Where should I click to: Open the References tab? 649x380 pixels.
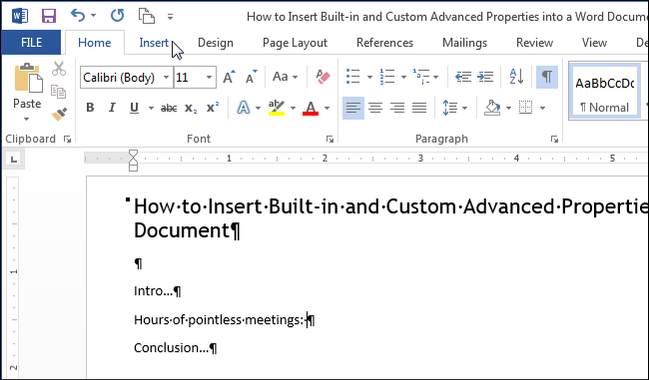[x=385, y=43]
